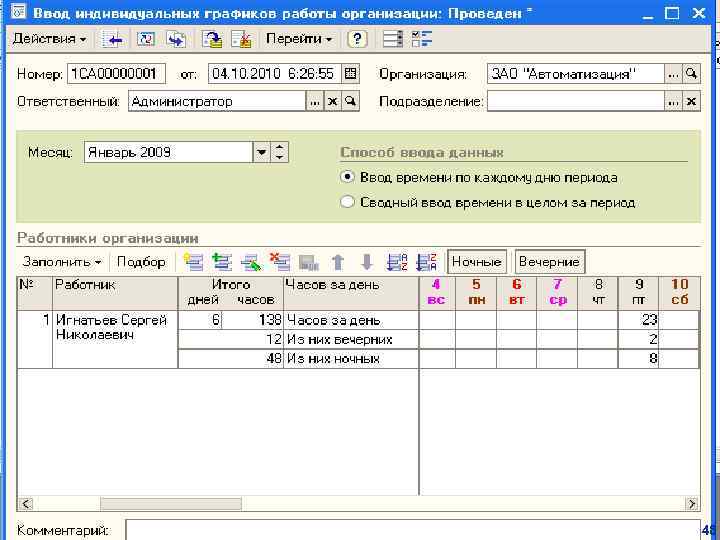This screenshot has width=720, height=540.
Task: Open the Перейти menu
Action: point(299,39)
